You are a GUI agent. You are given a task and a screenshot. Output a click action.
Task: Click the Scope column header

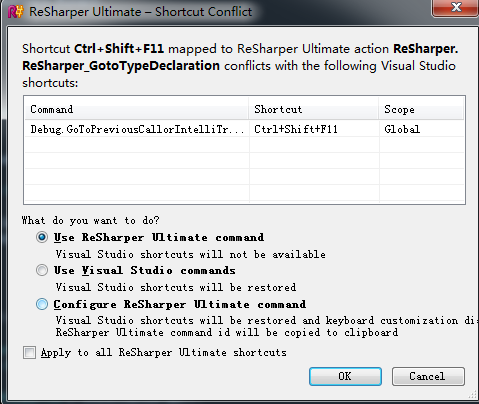tap(421, 109)
